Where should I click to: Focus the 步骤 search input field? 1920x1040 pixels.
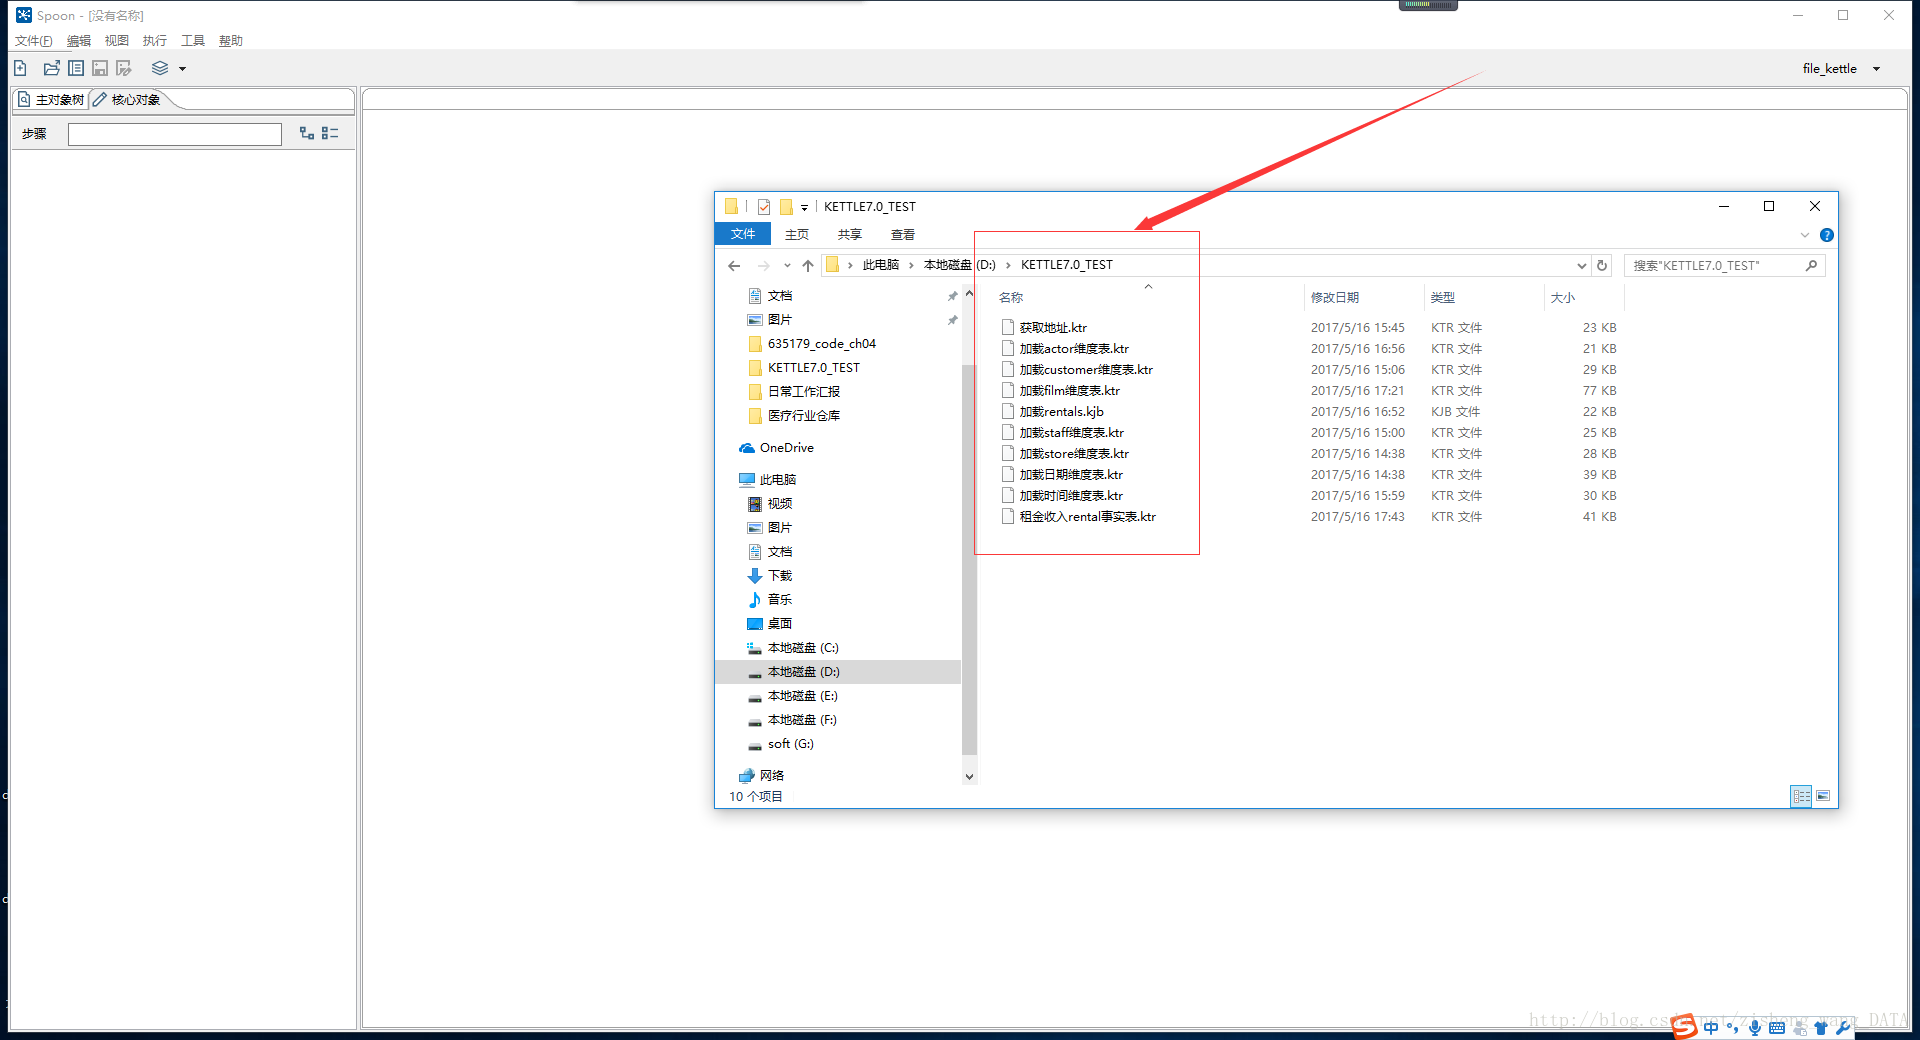click(x=175, y=134)
